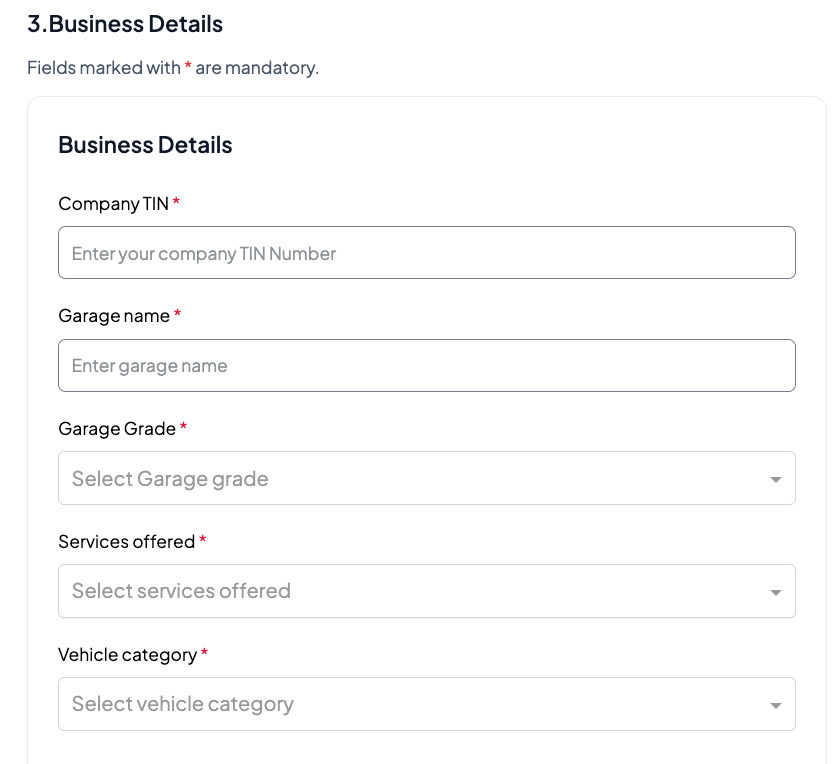The height and width of the screenshot is (764, 838).
Task: Click the Business Details card title
Action: [x=145, y=145]
